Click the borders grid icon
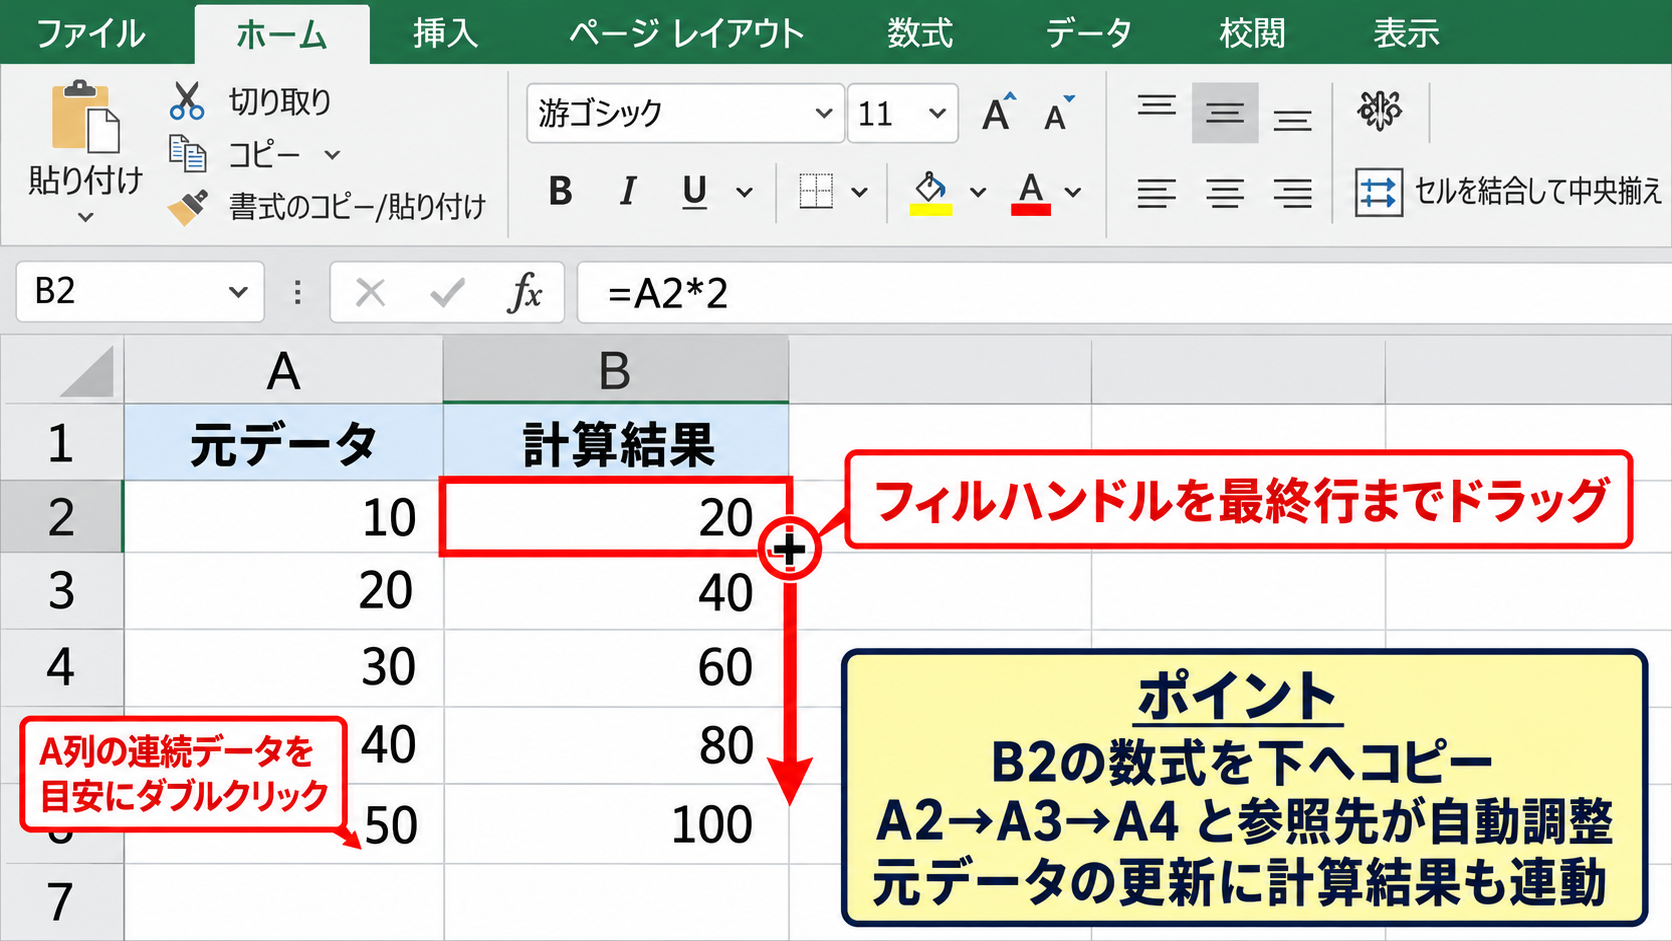Viewport: 1672px width, 941px height. [816, 191]
